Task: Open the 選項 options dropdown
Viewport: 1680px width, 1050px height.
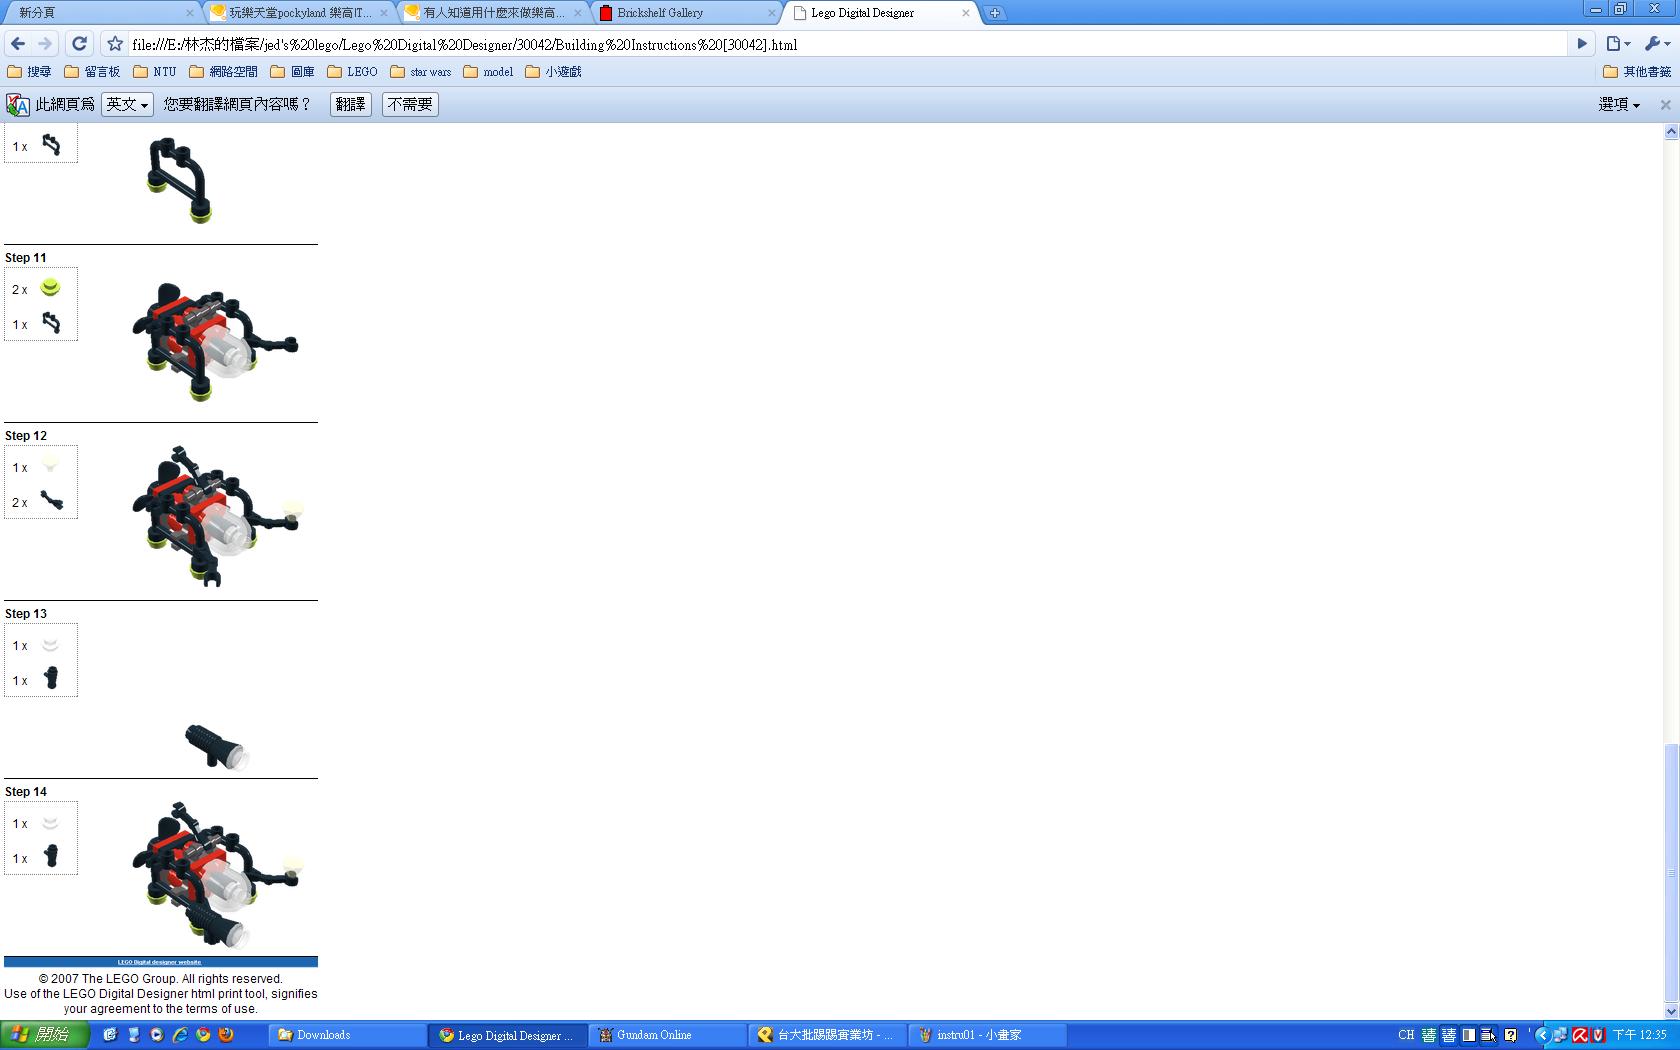Action: (1619, 104)
